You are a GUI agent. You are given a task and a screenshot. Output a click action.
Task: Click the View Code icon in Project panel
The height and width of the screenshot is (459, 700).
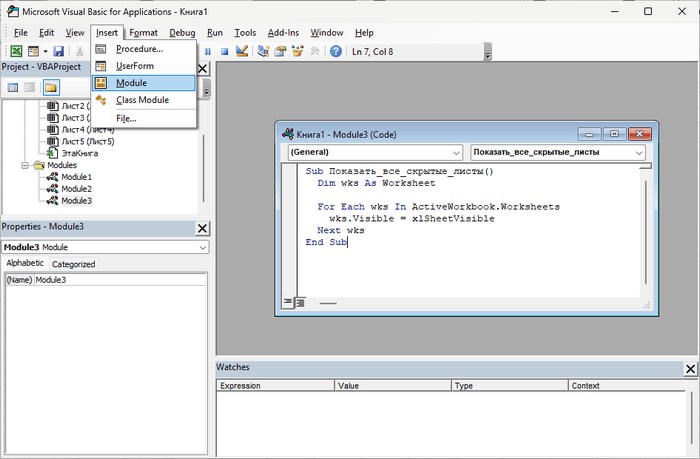(x=13, y=87)
